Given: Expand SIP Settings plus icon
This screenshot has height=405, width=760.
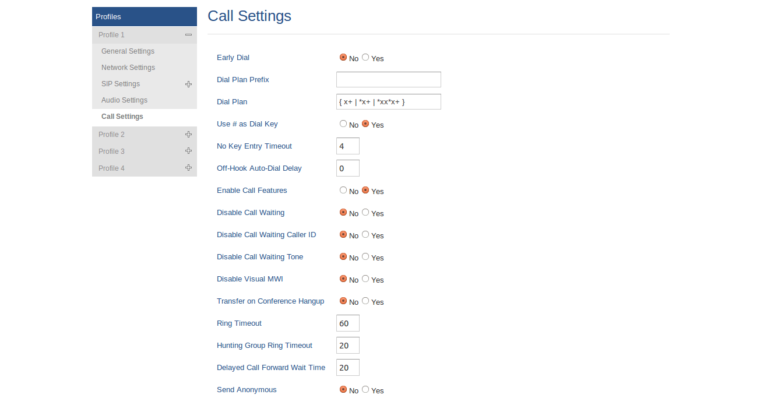Looking at the screenshot, I should coord(188,84).
